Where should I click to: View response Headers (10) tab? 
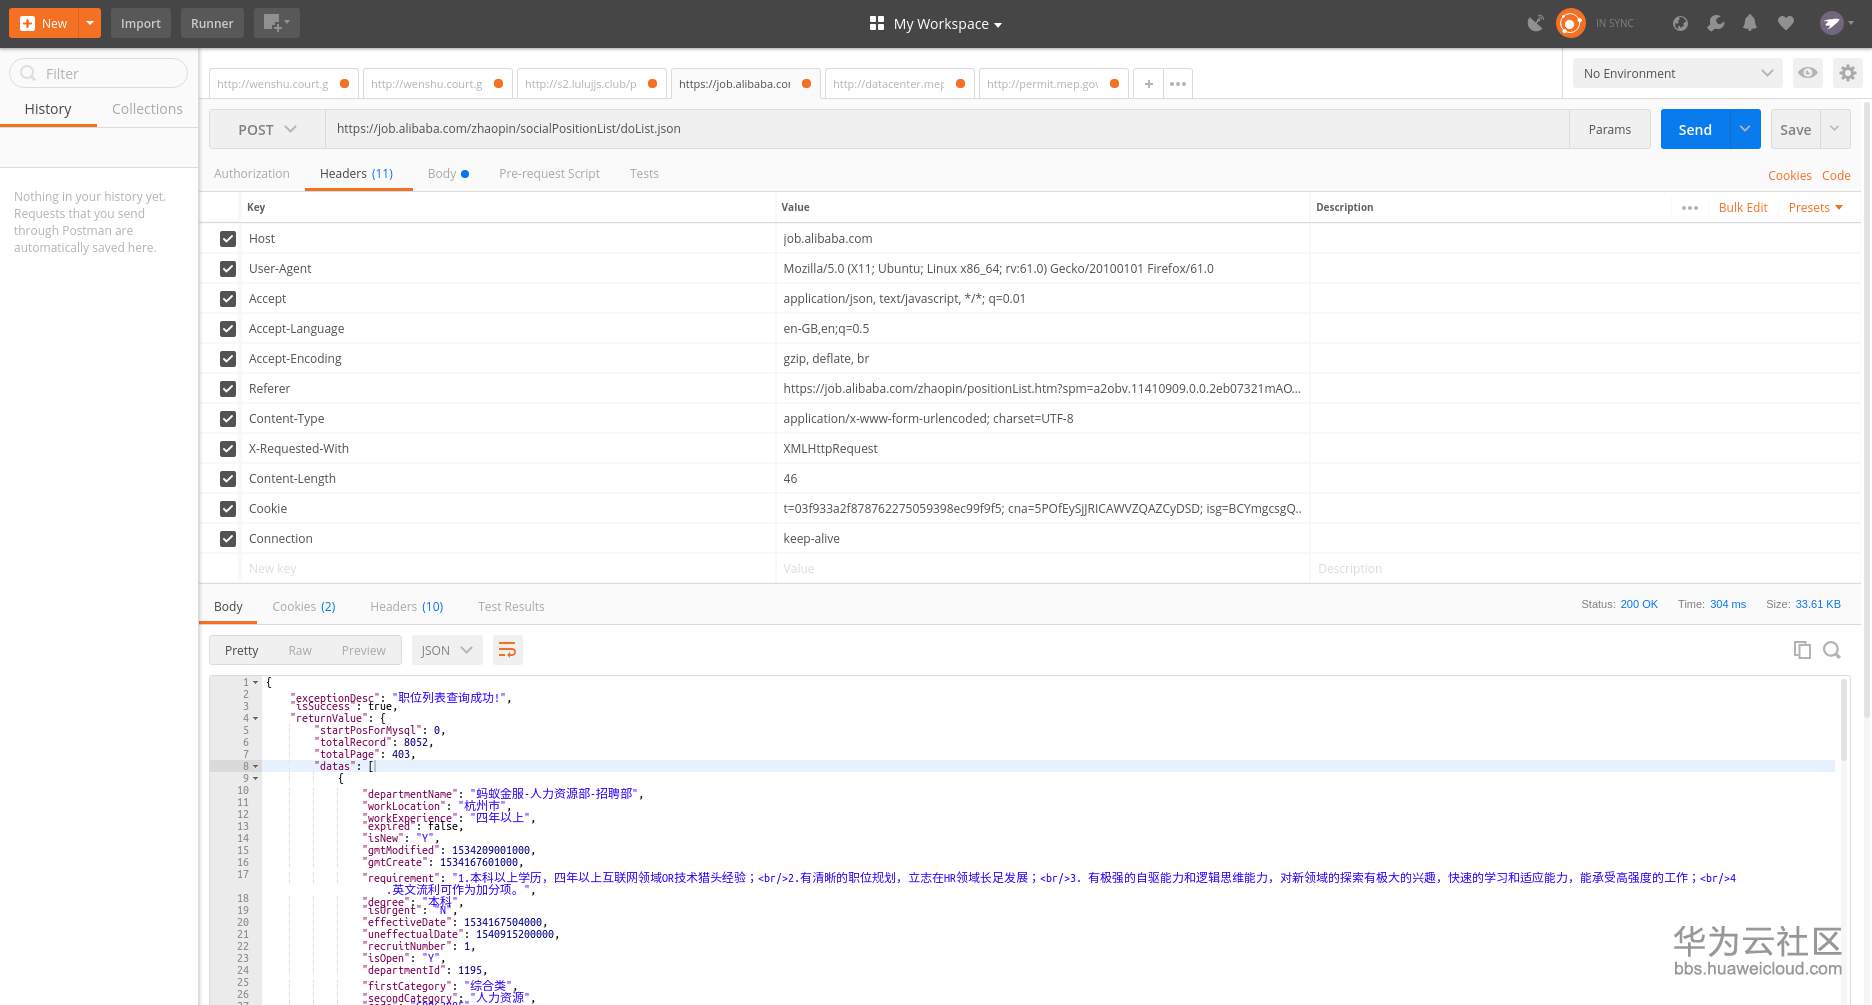(x=407, y=607)
